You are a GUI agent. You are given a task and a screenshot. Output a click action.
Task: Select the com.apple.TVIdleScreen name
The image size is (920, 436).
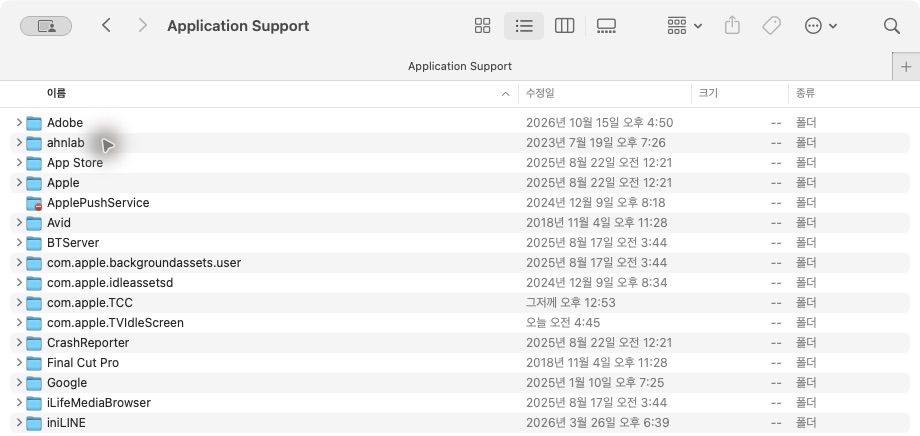115,323
